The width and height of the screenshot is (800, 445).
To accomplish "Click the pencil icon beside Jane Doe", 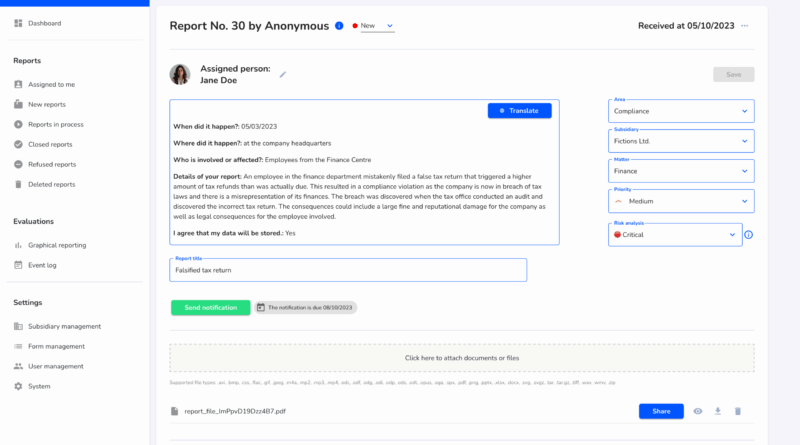I will click(282, 74).
